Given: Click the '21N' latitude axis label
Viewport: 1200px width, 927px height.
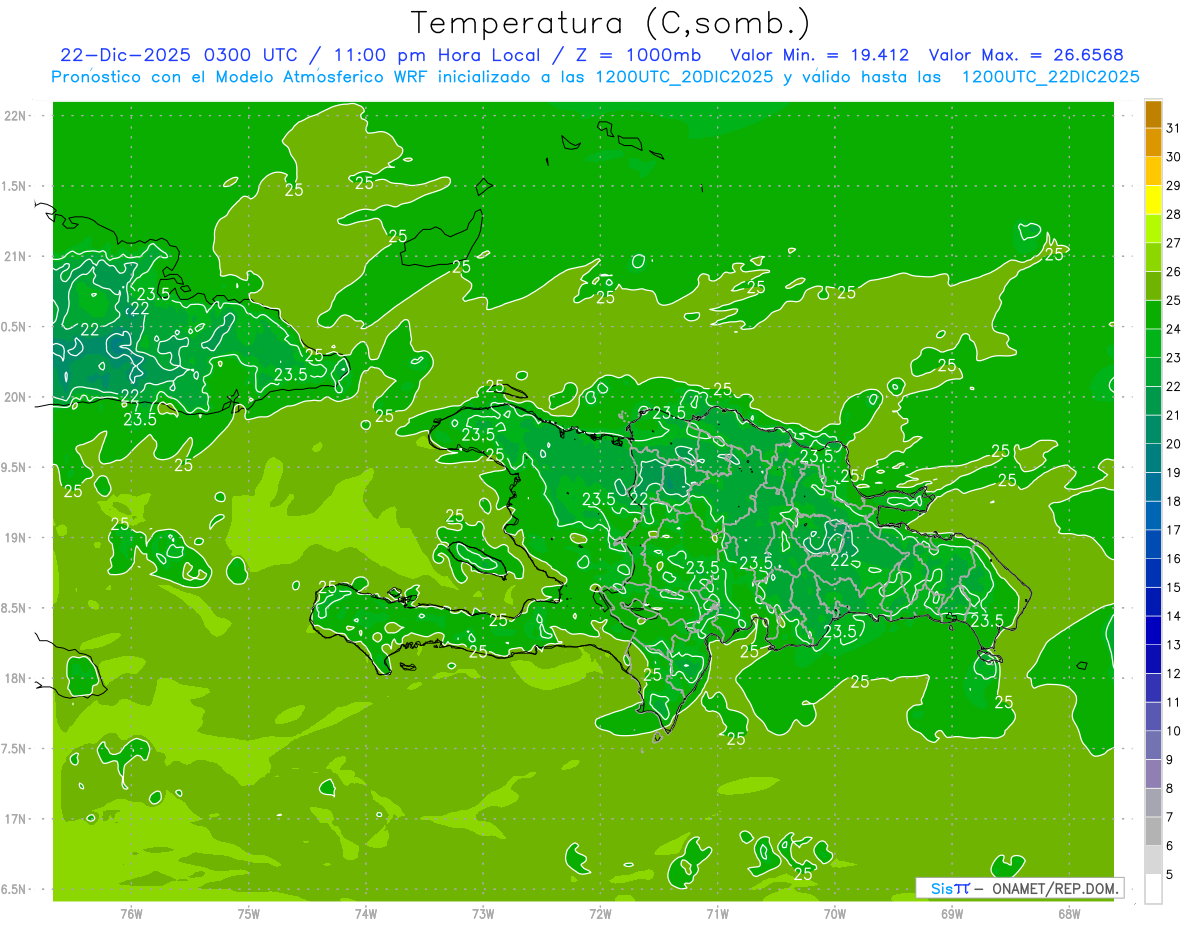Looking at the screenshot, I should tap(15, 256).
